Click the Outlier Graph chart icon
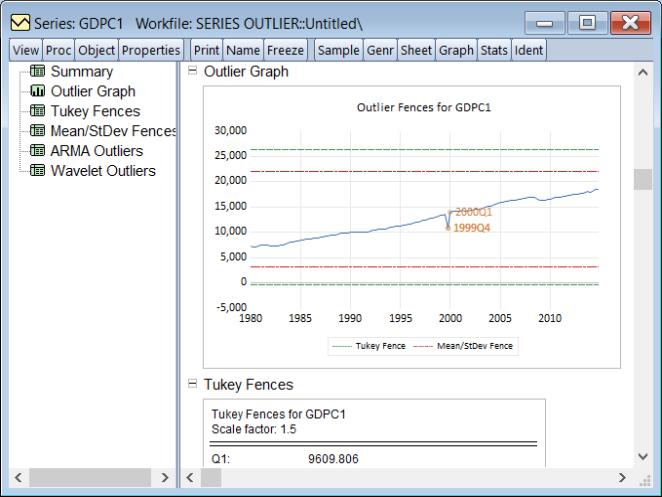 (x=38, y=92)
